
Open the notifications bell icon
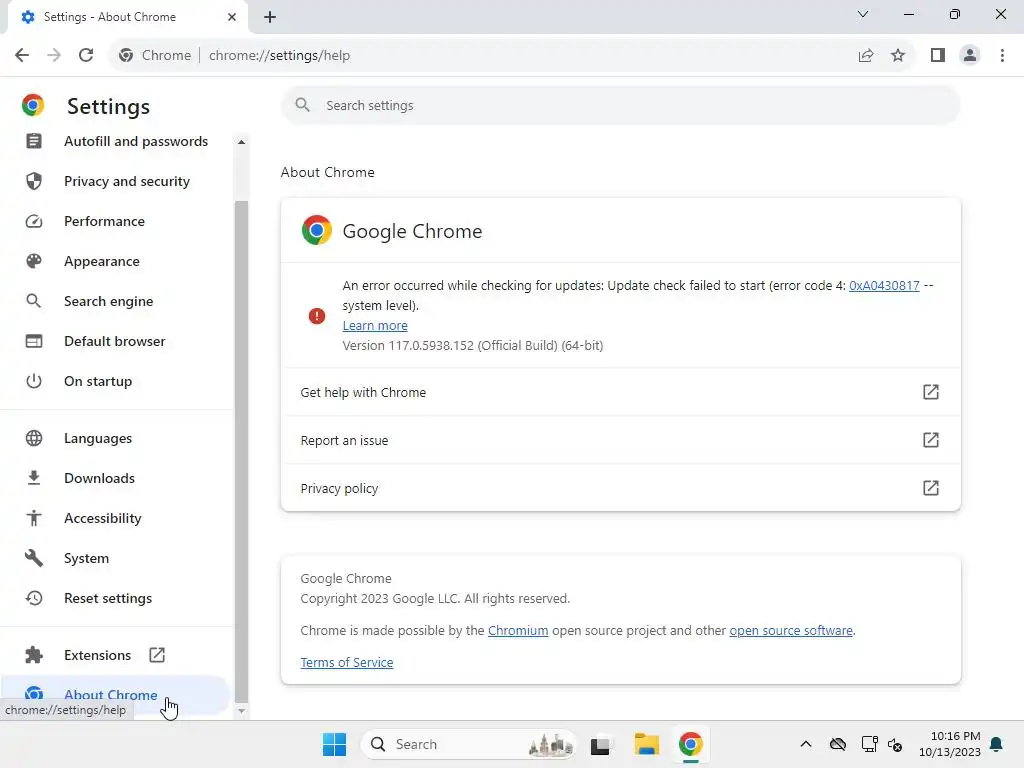click(x=997, y=744)
